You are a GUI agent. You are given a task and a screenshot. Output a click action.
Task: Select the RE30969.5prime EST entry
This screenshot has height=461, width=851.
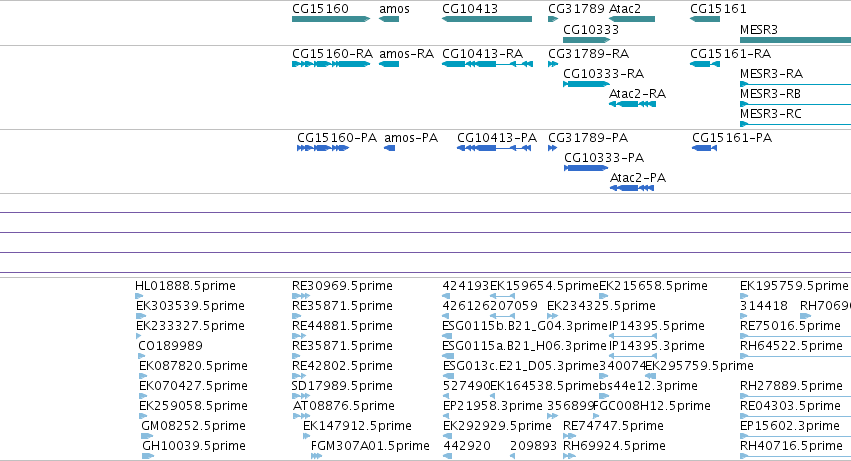tap(342, 286)
